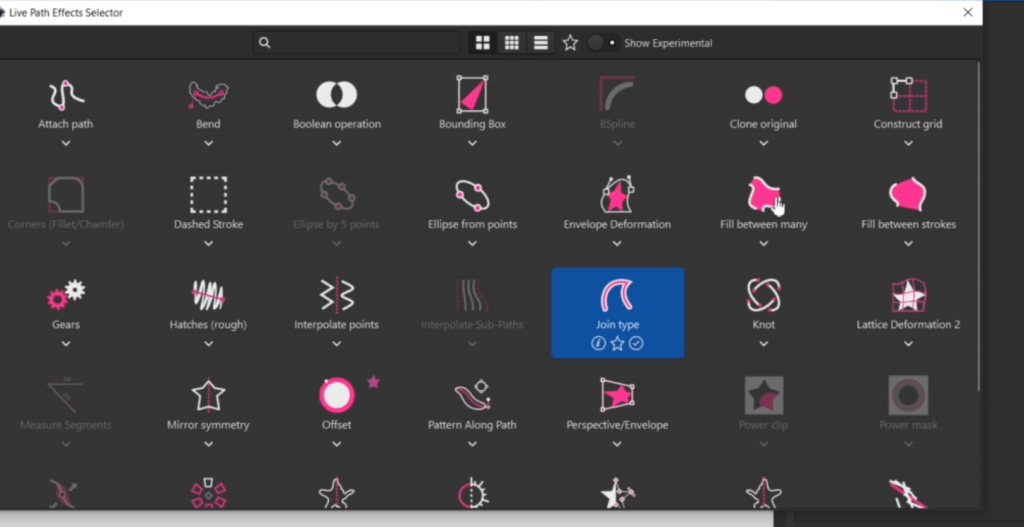Choose the Knot effect icon

click(763, 295)
